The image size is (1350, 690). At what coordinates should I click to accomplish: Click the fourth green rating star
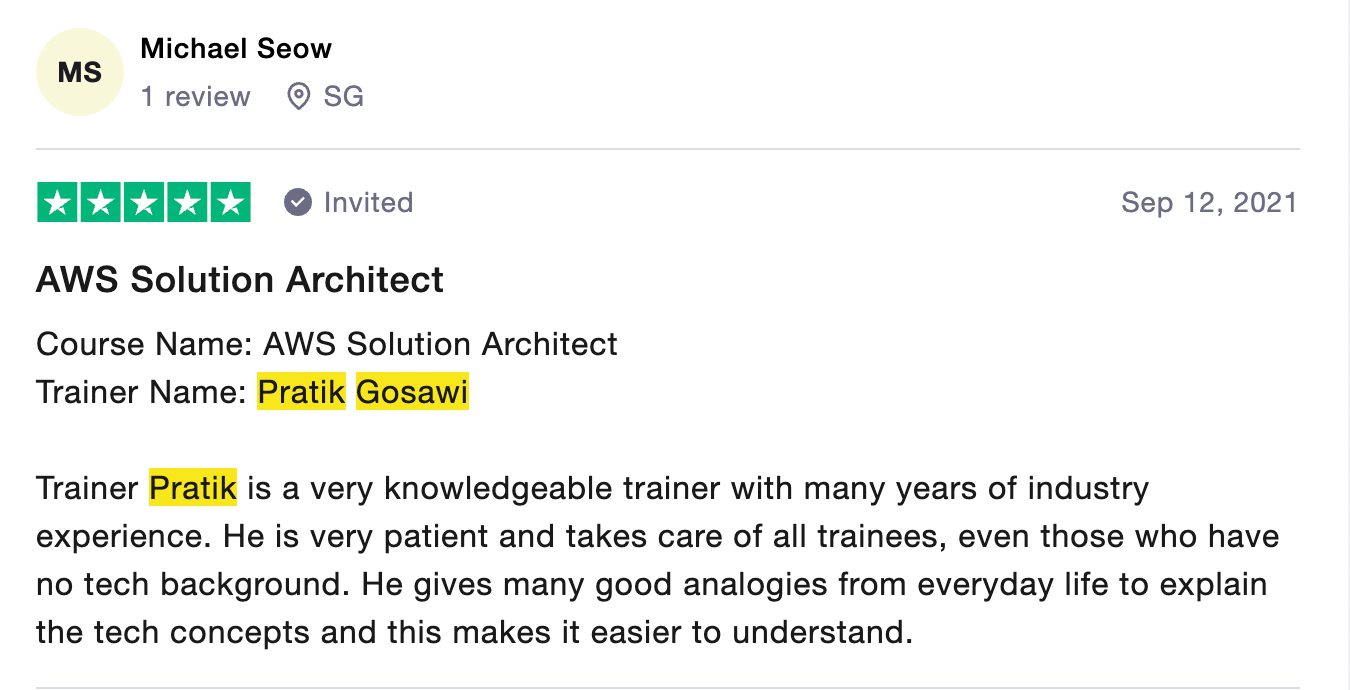point(187,203)
